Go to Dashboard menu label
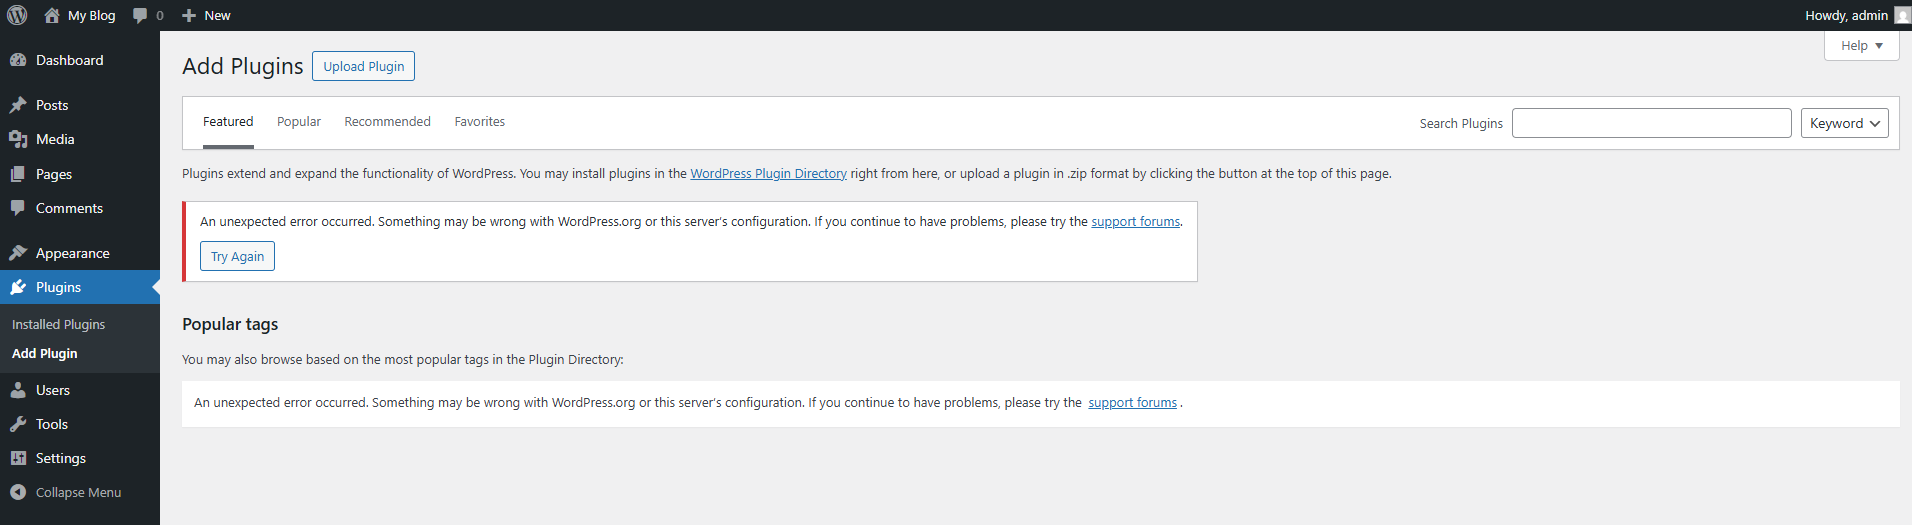Screen dimensions: 1912x525 tap(69, 60)
